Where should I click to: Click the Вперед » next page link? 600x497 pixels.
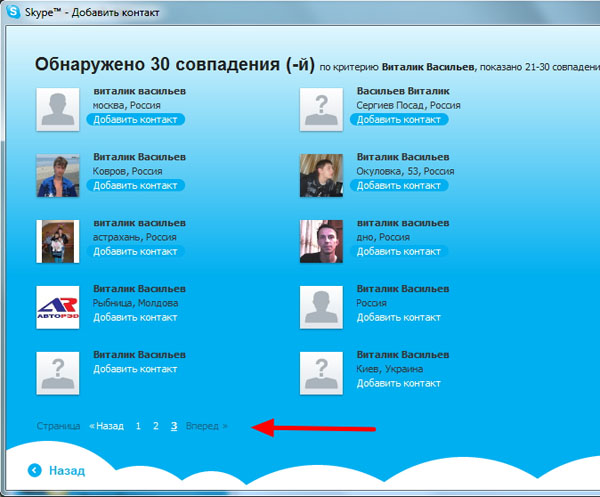point(206,426)
